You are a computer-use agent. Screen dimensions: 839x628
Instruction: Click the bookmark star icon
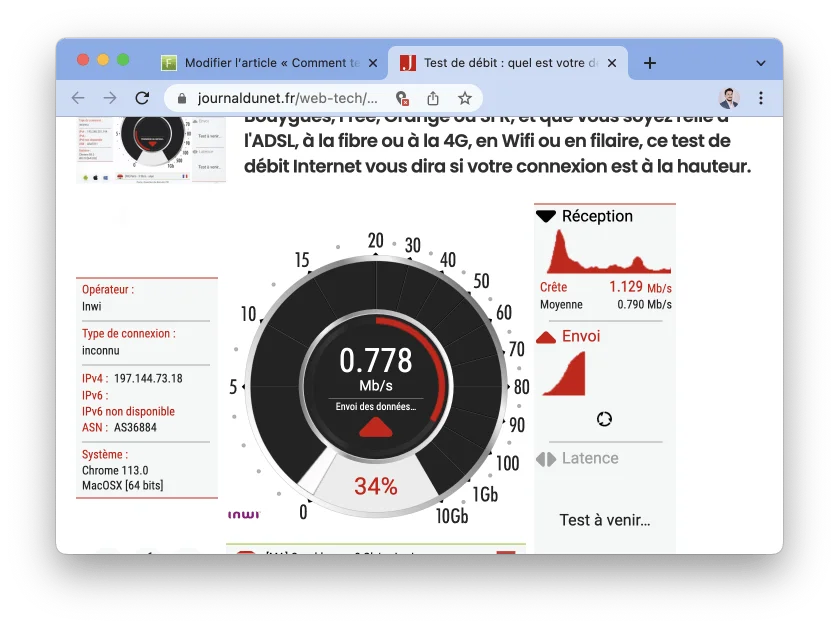point(463,99)
